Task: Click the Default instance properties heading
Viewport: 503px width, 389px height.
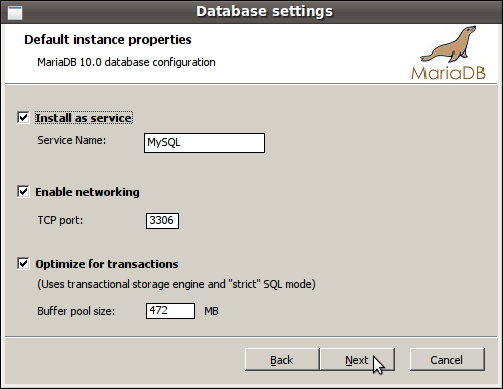Action: tap(108, 40)
